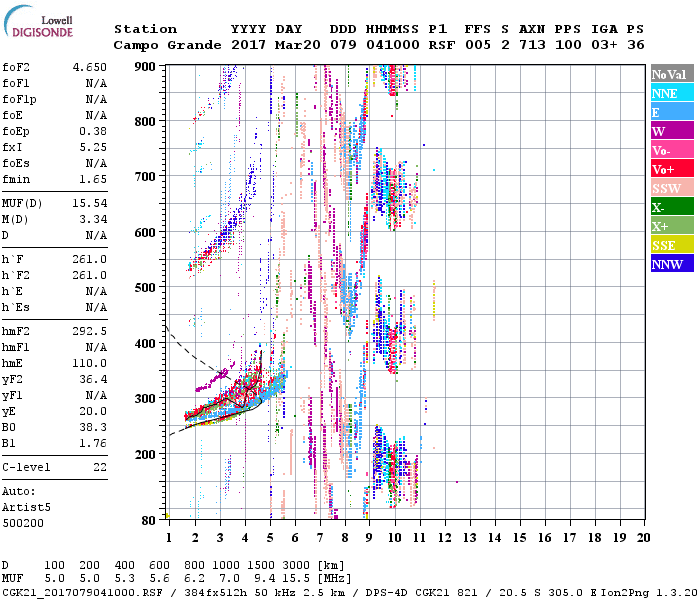
Task: Select the SSW salmon legend swatch
Action: pyautogui.click(x=672, y=188)
